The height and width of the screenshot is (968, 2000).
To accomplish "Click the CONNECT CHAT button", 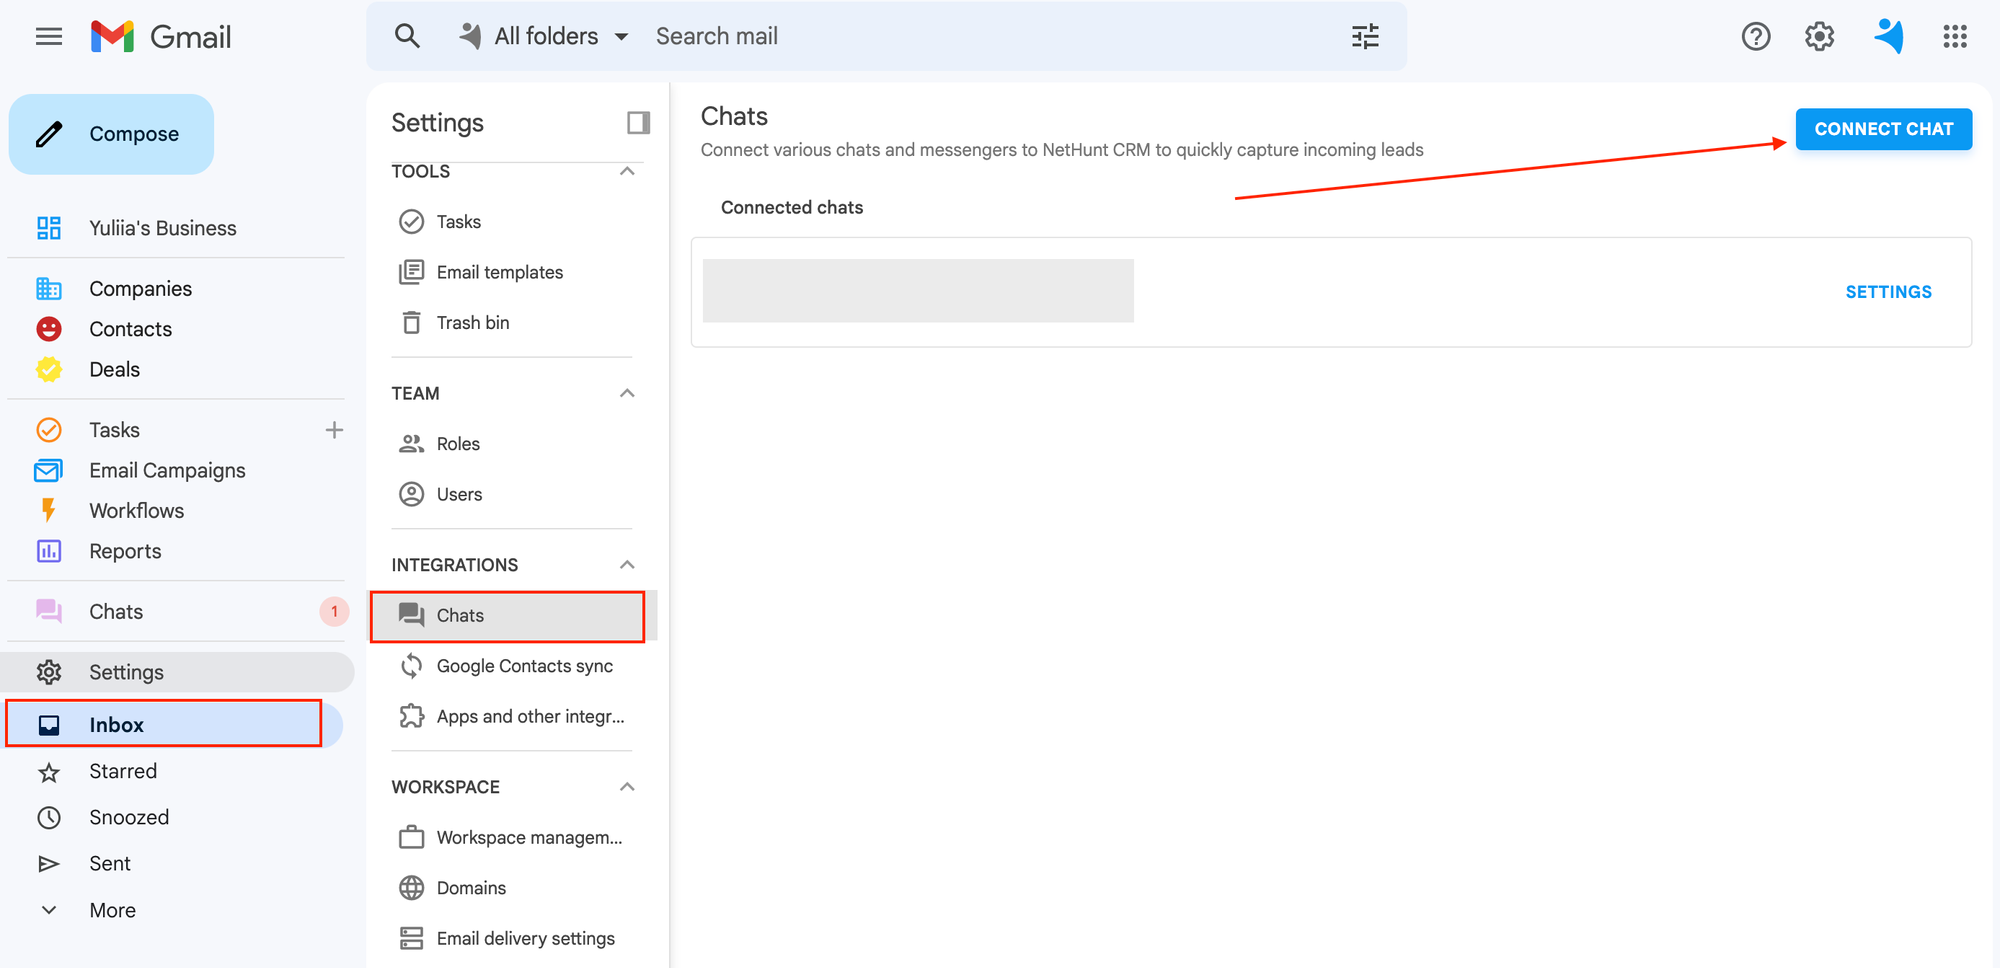I will [1883, 129].
